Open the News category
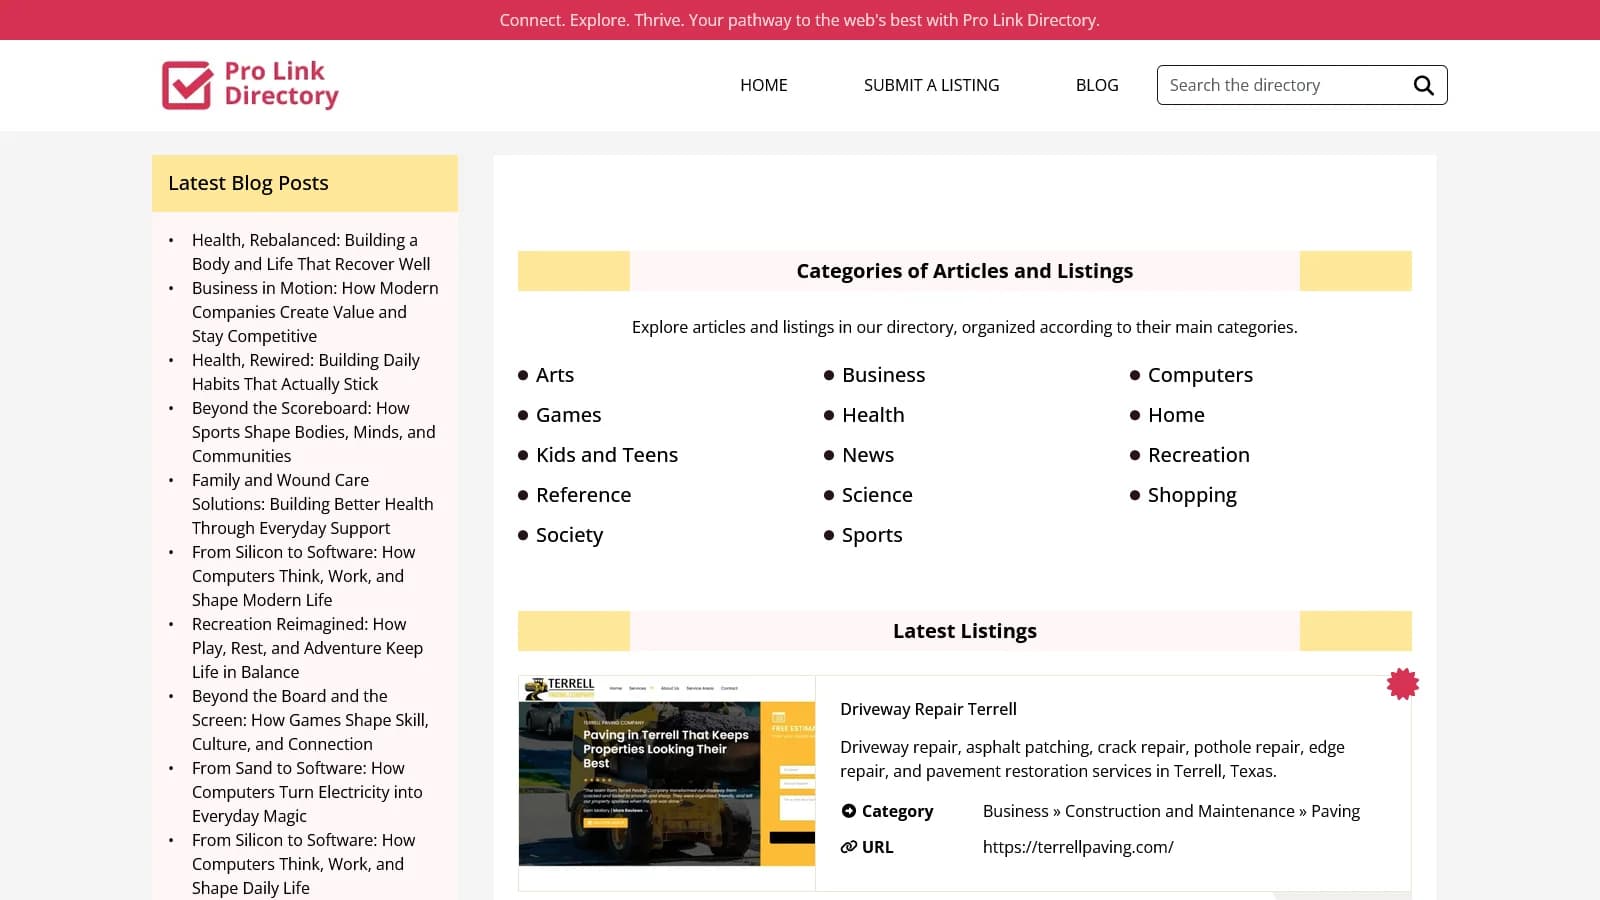Image resolution: width=1600 pixels, height=900 pixels. coord(868,455)
